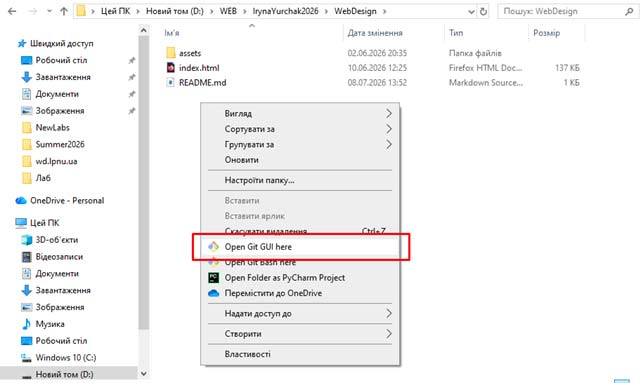
Task: Click the Музика note icon in sidebar
Action: 26,324
